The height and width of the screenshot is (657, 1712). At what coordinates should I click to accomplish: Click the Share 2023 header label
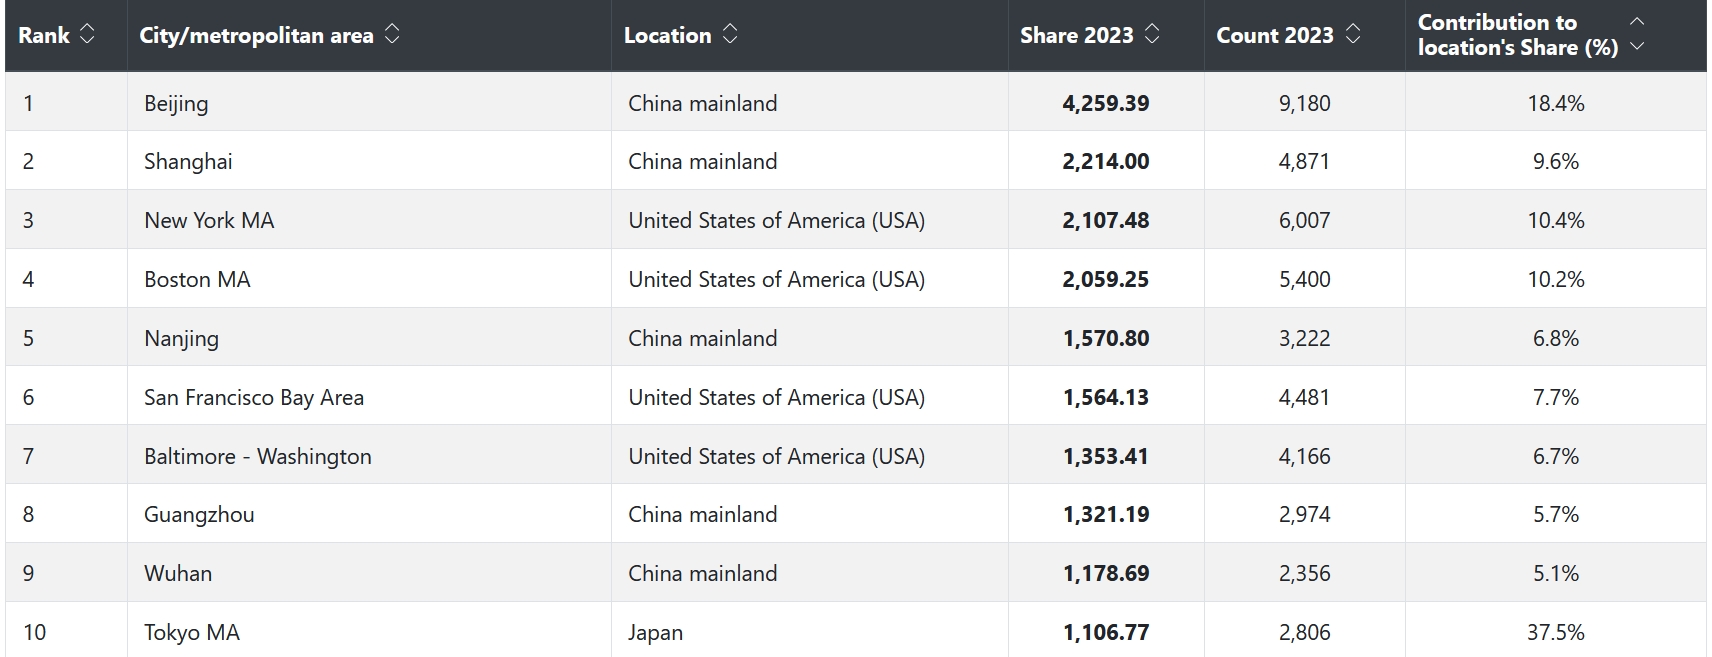(x=1076, y=35)
